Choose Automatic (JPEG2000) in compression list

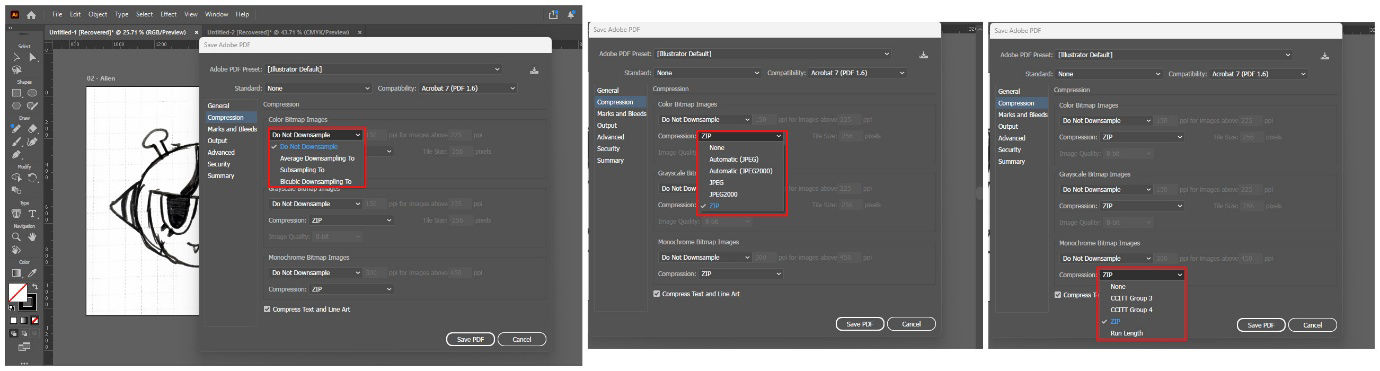pos(740,171)
